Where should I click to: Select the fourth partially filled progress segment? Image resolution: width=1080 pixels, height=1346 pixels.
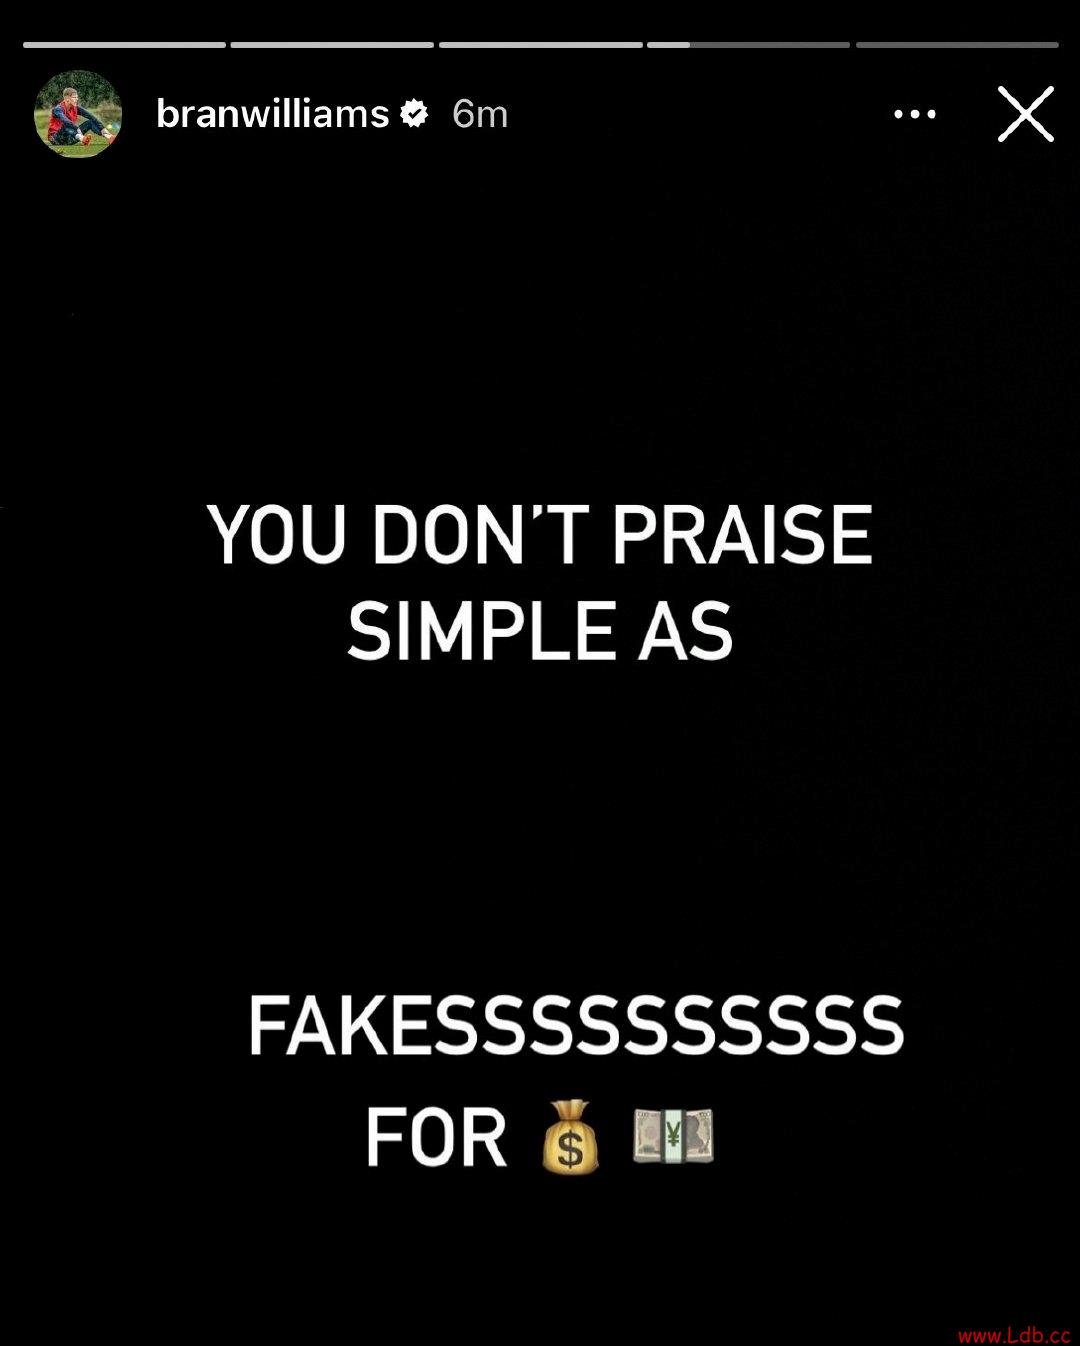pos(749,45)
